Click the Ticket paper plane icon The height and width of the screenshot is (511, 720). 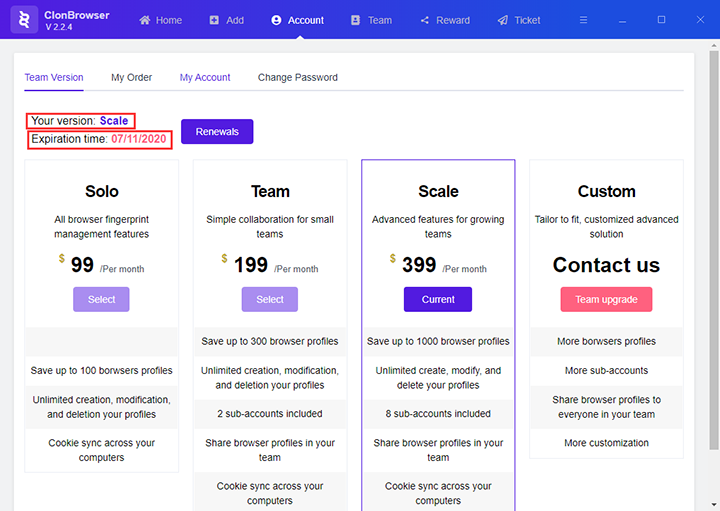[503, 20]
